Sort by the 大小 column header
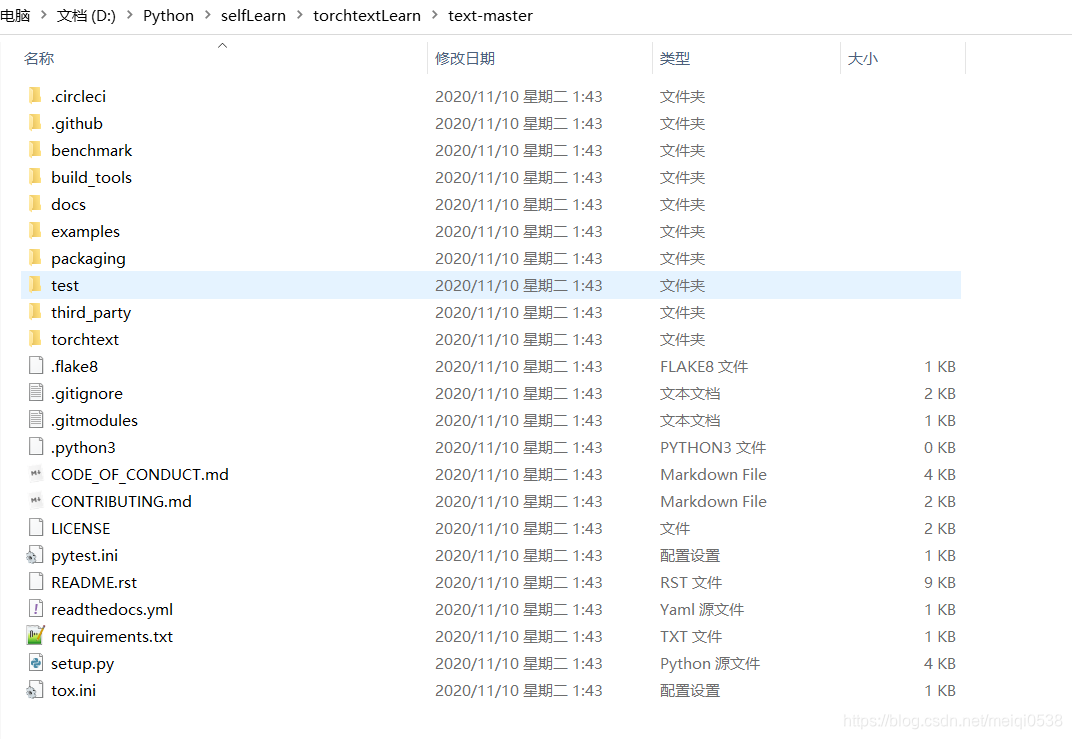Screen dimensions: 1072x739 pos(862,59)
